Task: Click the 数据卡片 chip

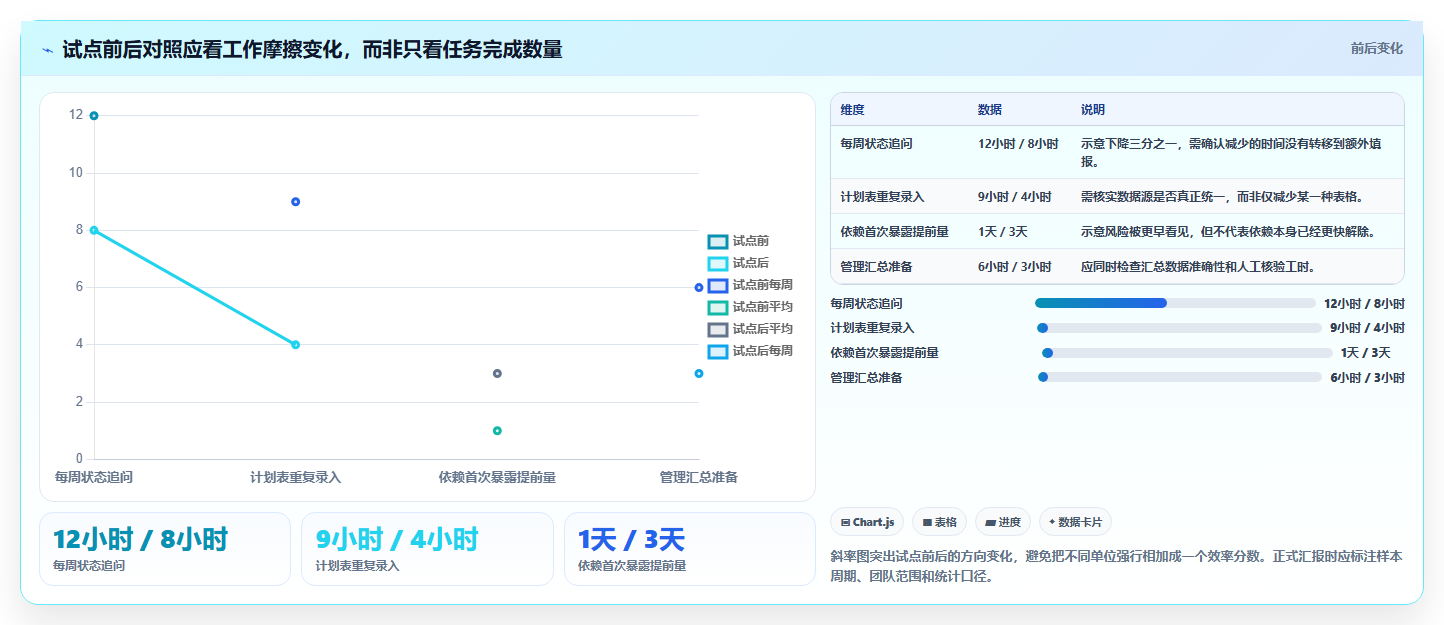Action: click(x=1075, y=522)
